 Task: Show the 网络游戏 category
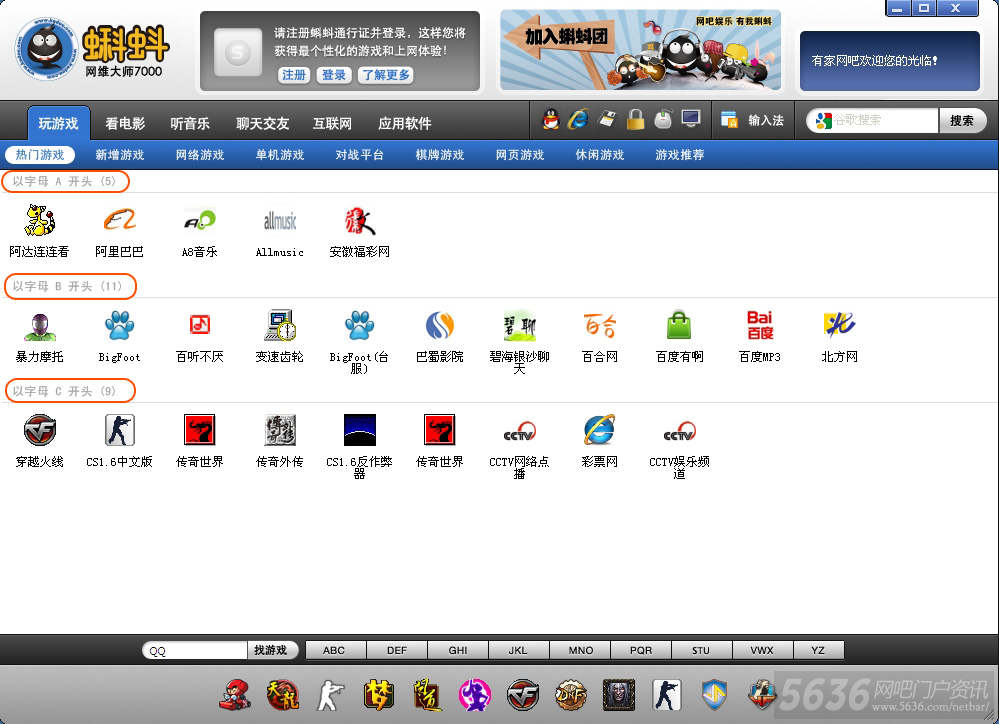[x=200, y=155]
